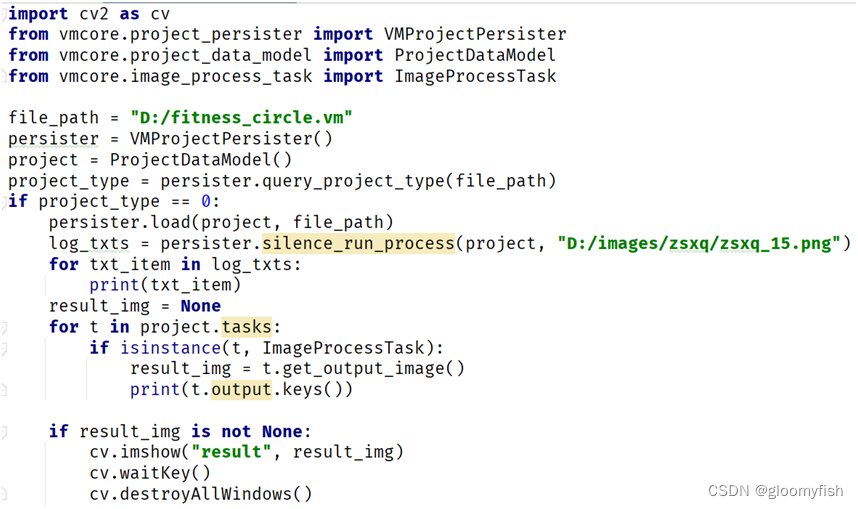
Task: Collapse the fold marker beside 'import cv2 as cv'
Action: [x=3, y=14]
